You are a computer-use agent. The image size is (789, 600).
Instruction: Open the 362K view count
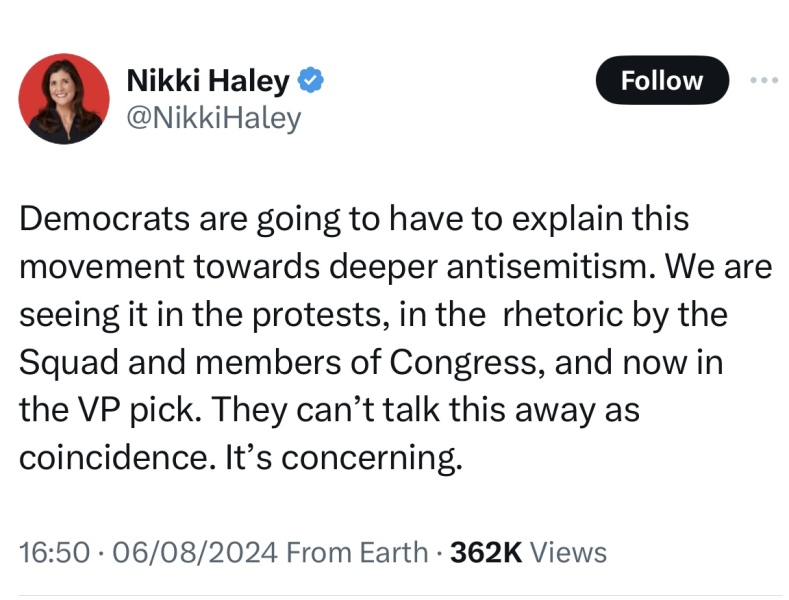[486, 551]
